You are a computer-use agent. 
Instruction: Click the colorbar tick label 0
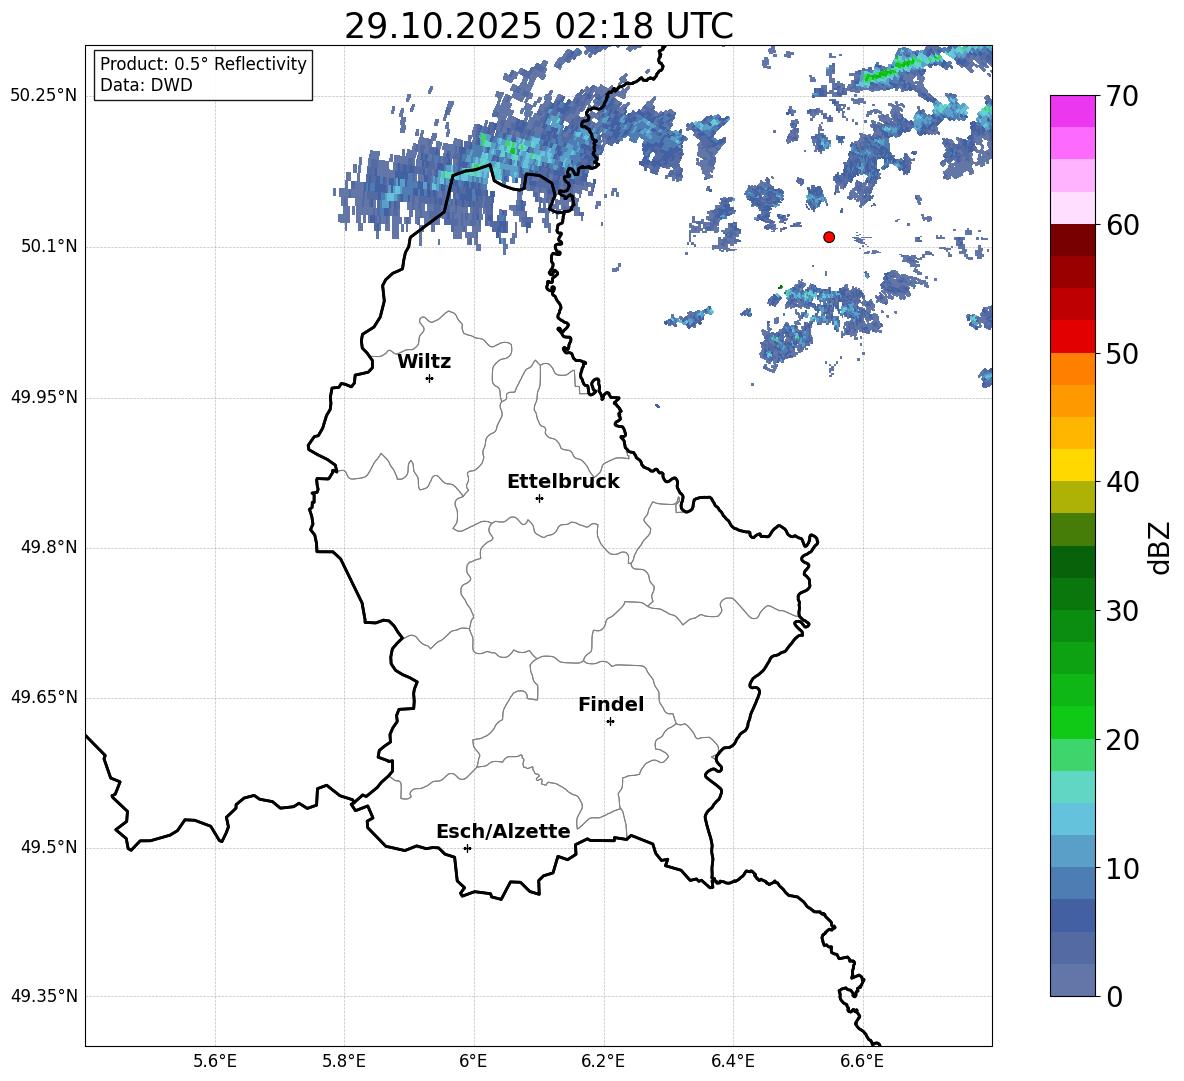coord(1114,996)
